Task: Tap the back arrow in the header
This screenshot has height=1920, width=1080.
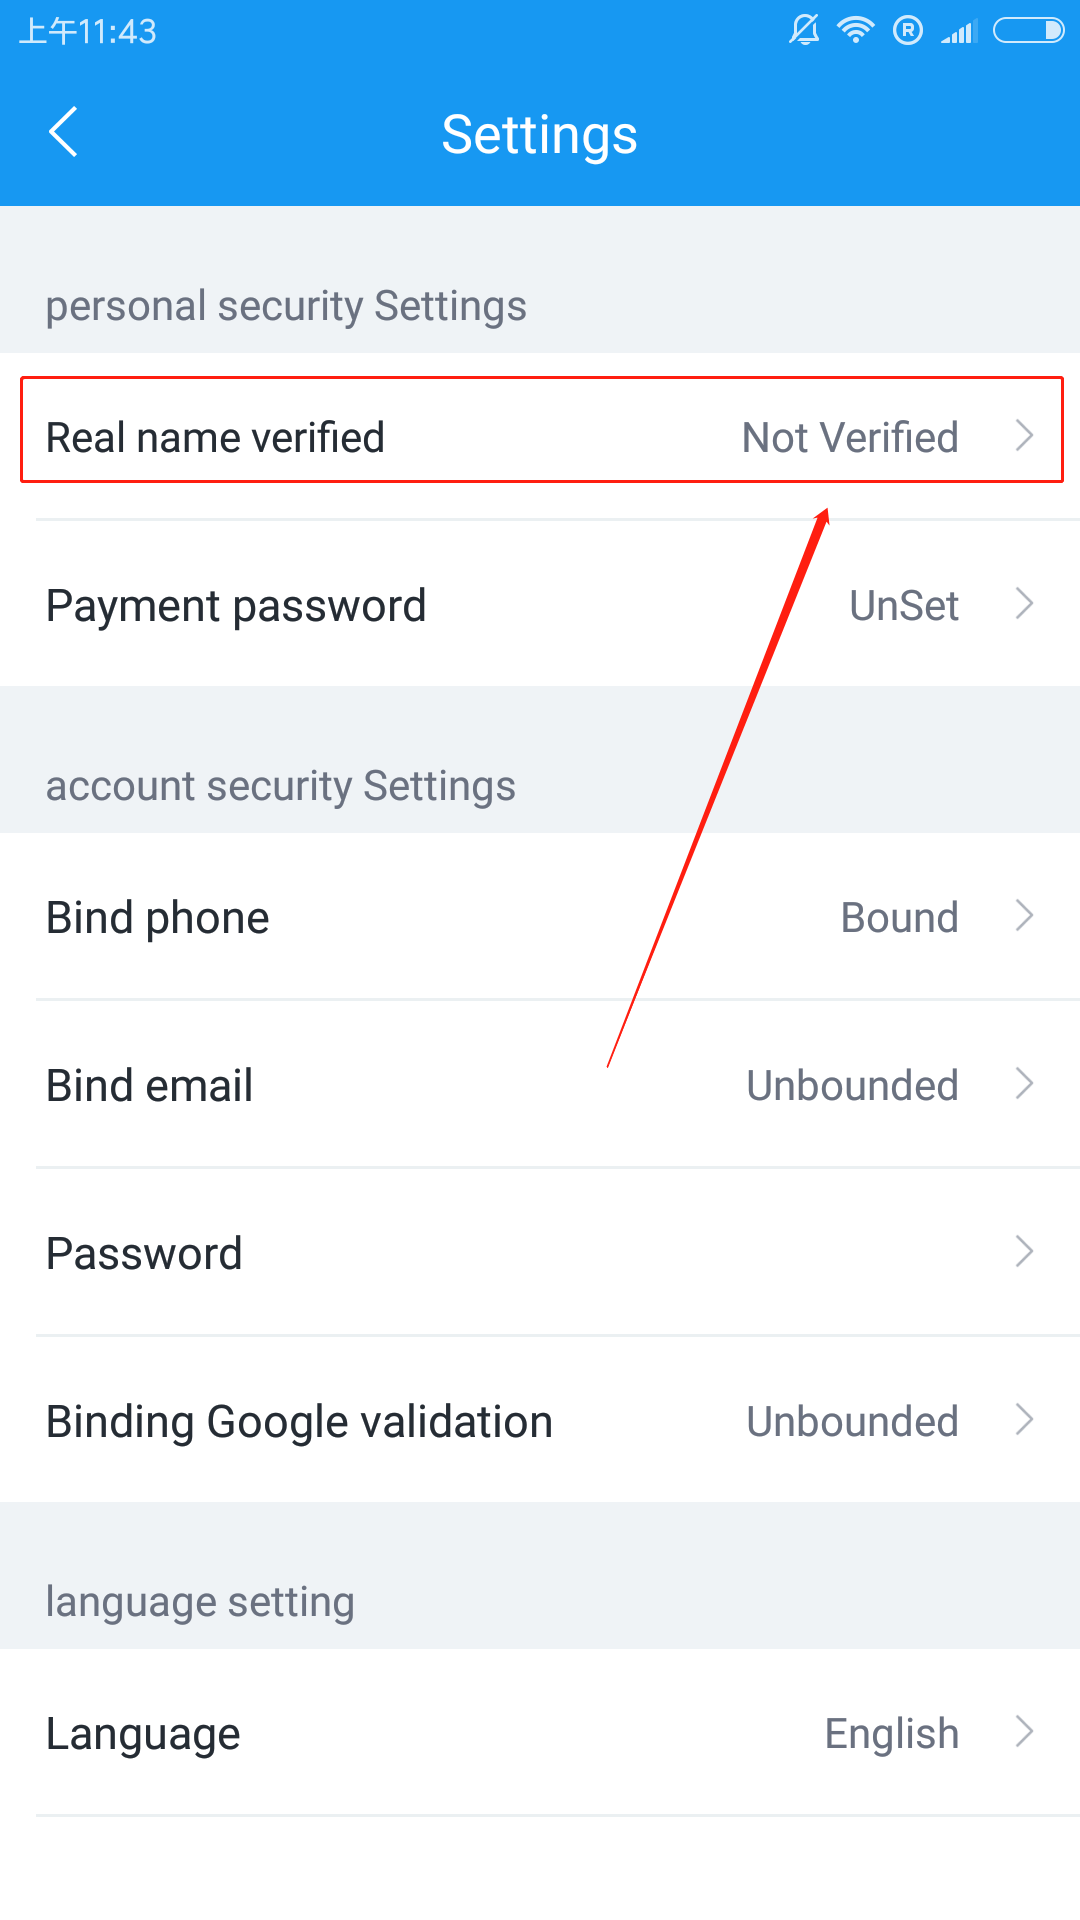Action: click(63, 133)
